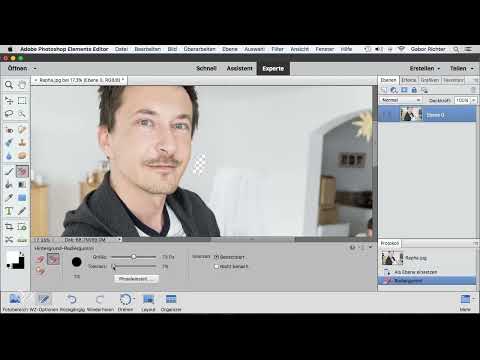This screenshot has width=480, height=360.
Task: Delete layer with trash icon
Action: [x=473, y=90]
